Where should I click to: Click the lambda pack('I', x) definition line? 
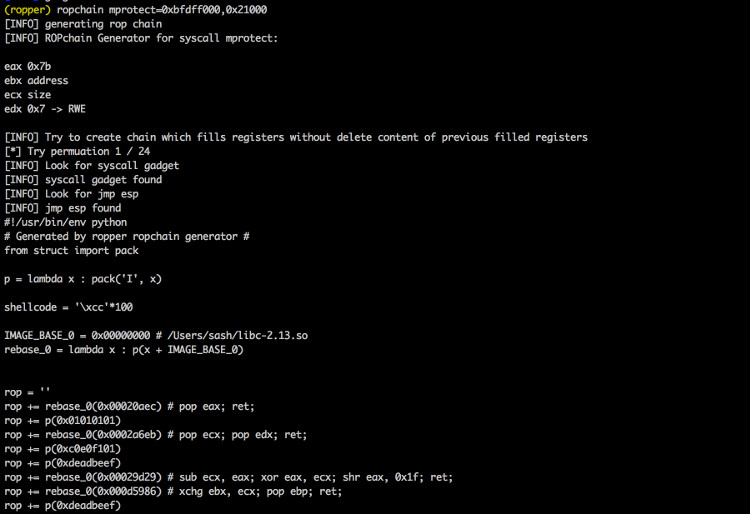[83, 279]
